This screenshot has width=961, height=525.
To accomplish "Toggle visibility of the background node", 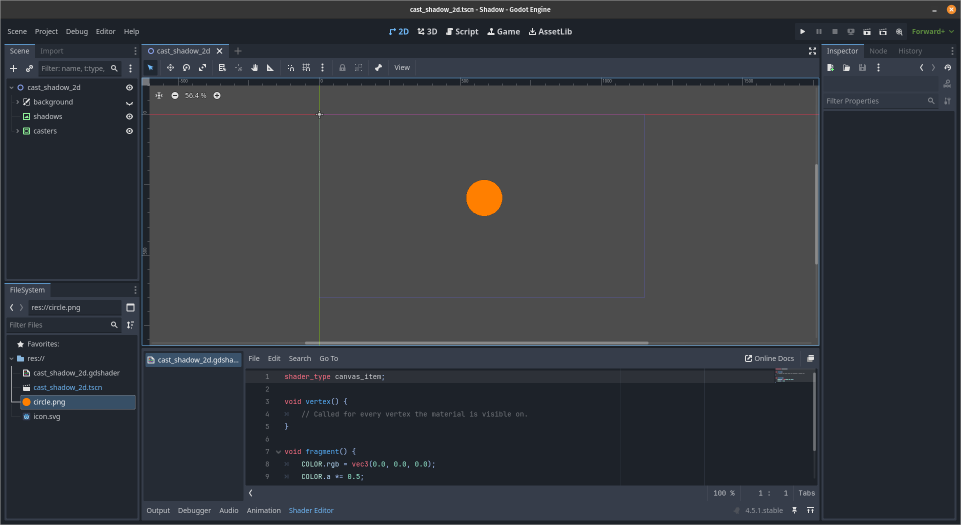I will pos(129,102).
